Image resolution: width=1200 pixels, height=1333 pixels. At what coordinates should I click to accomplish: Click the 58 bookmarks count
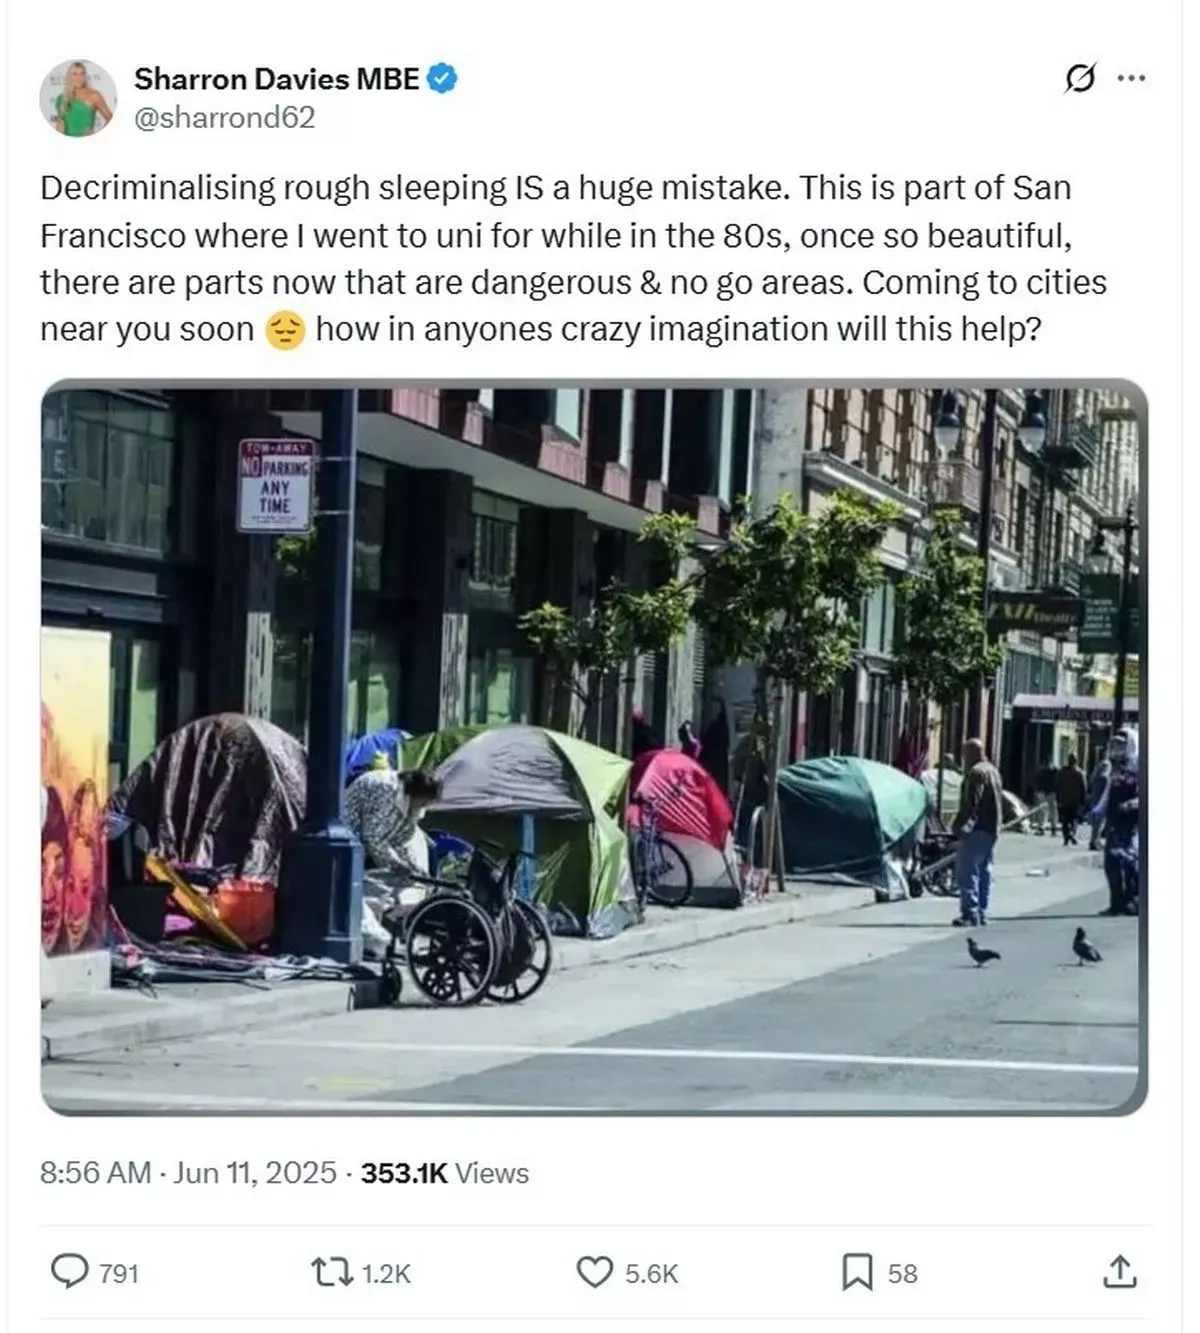[x=903, y=1273]
